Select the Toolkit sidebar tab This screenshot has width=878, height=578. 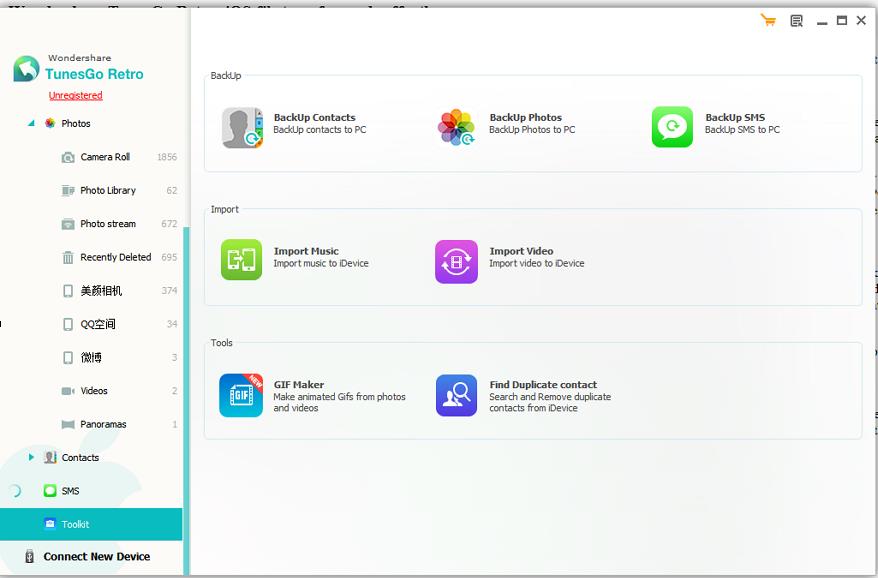pos(75,524)
